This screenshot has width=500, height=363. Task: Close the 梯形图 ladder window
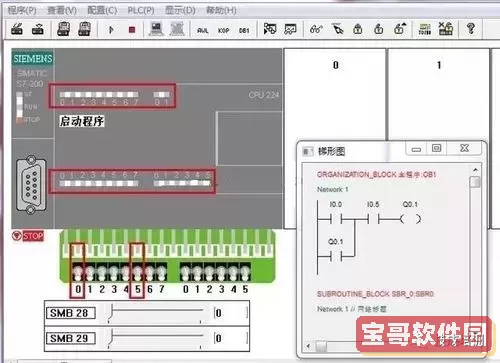point(464,148)
